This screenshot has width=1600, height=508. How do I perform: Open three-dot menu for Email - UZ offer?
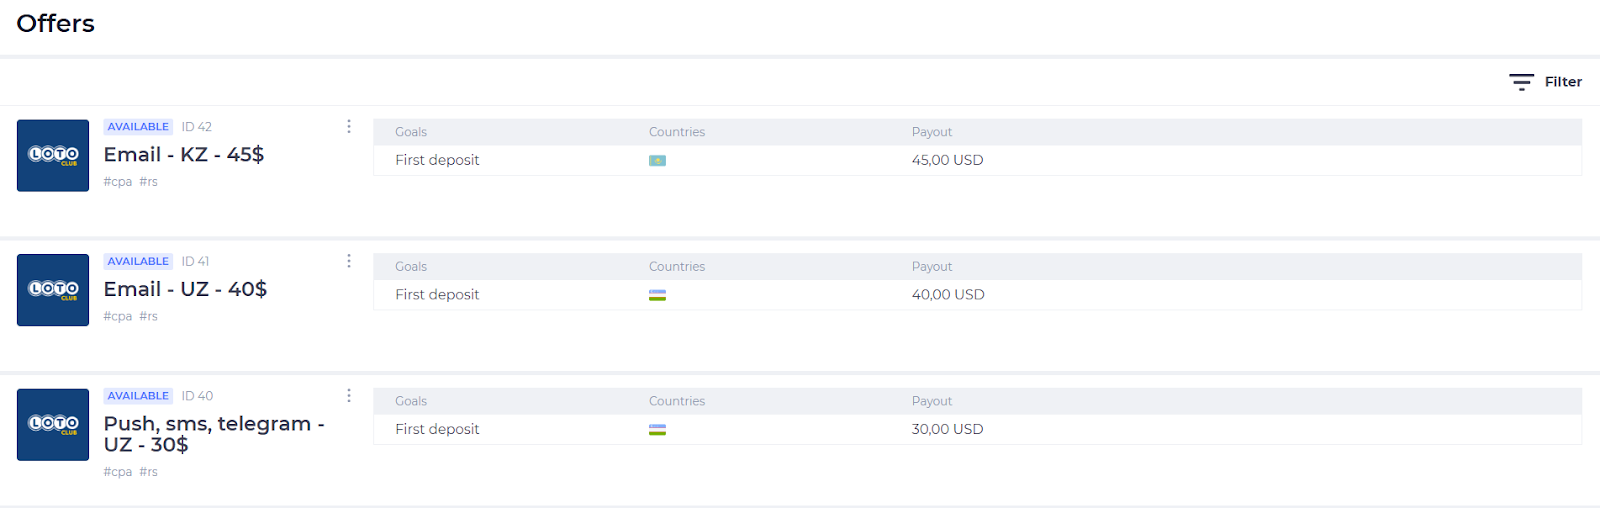[349, 261]
